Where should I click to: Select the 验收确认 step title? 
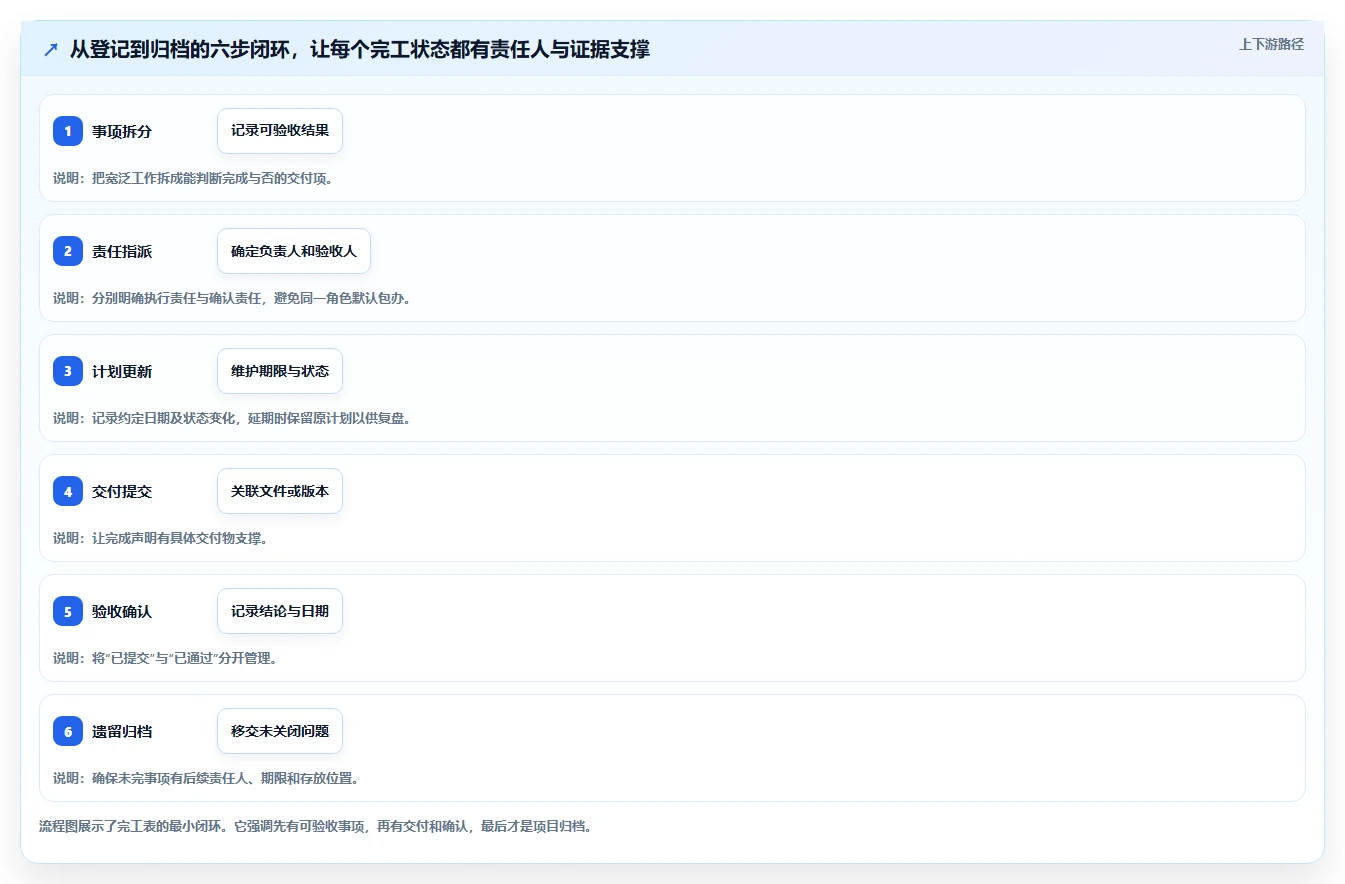click(x=122, y=611)
